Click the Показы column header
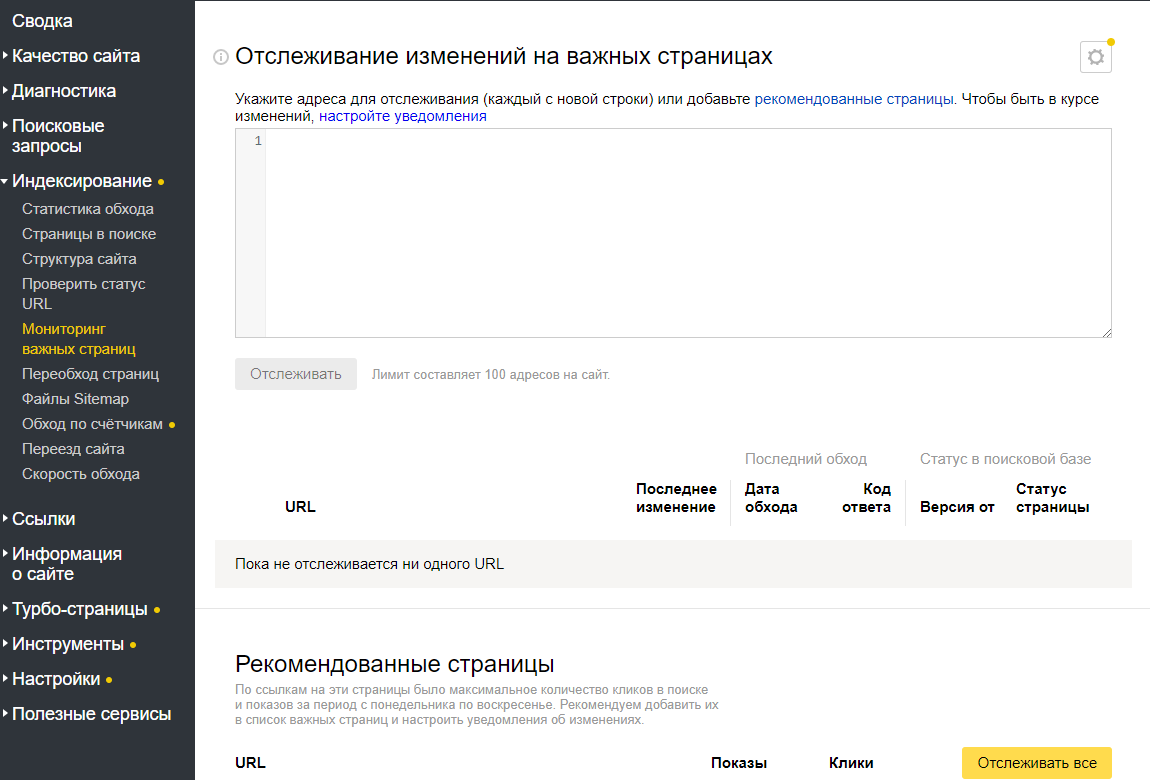The width and height of the screenshot is (1150, 780). [739, 763]
